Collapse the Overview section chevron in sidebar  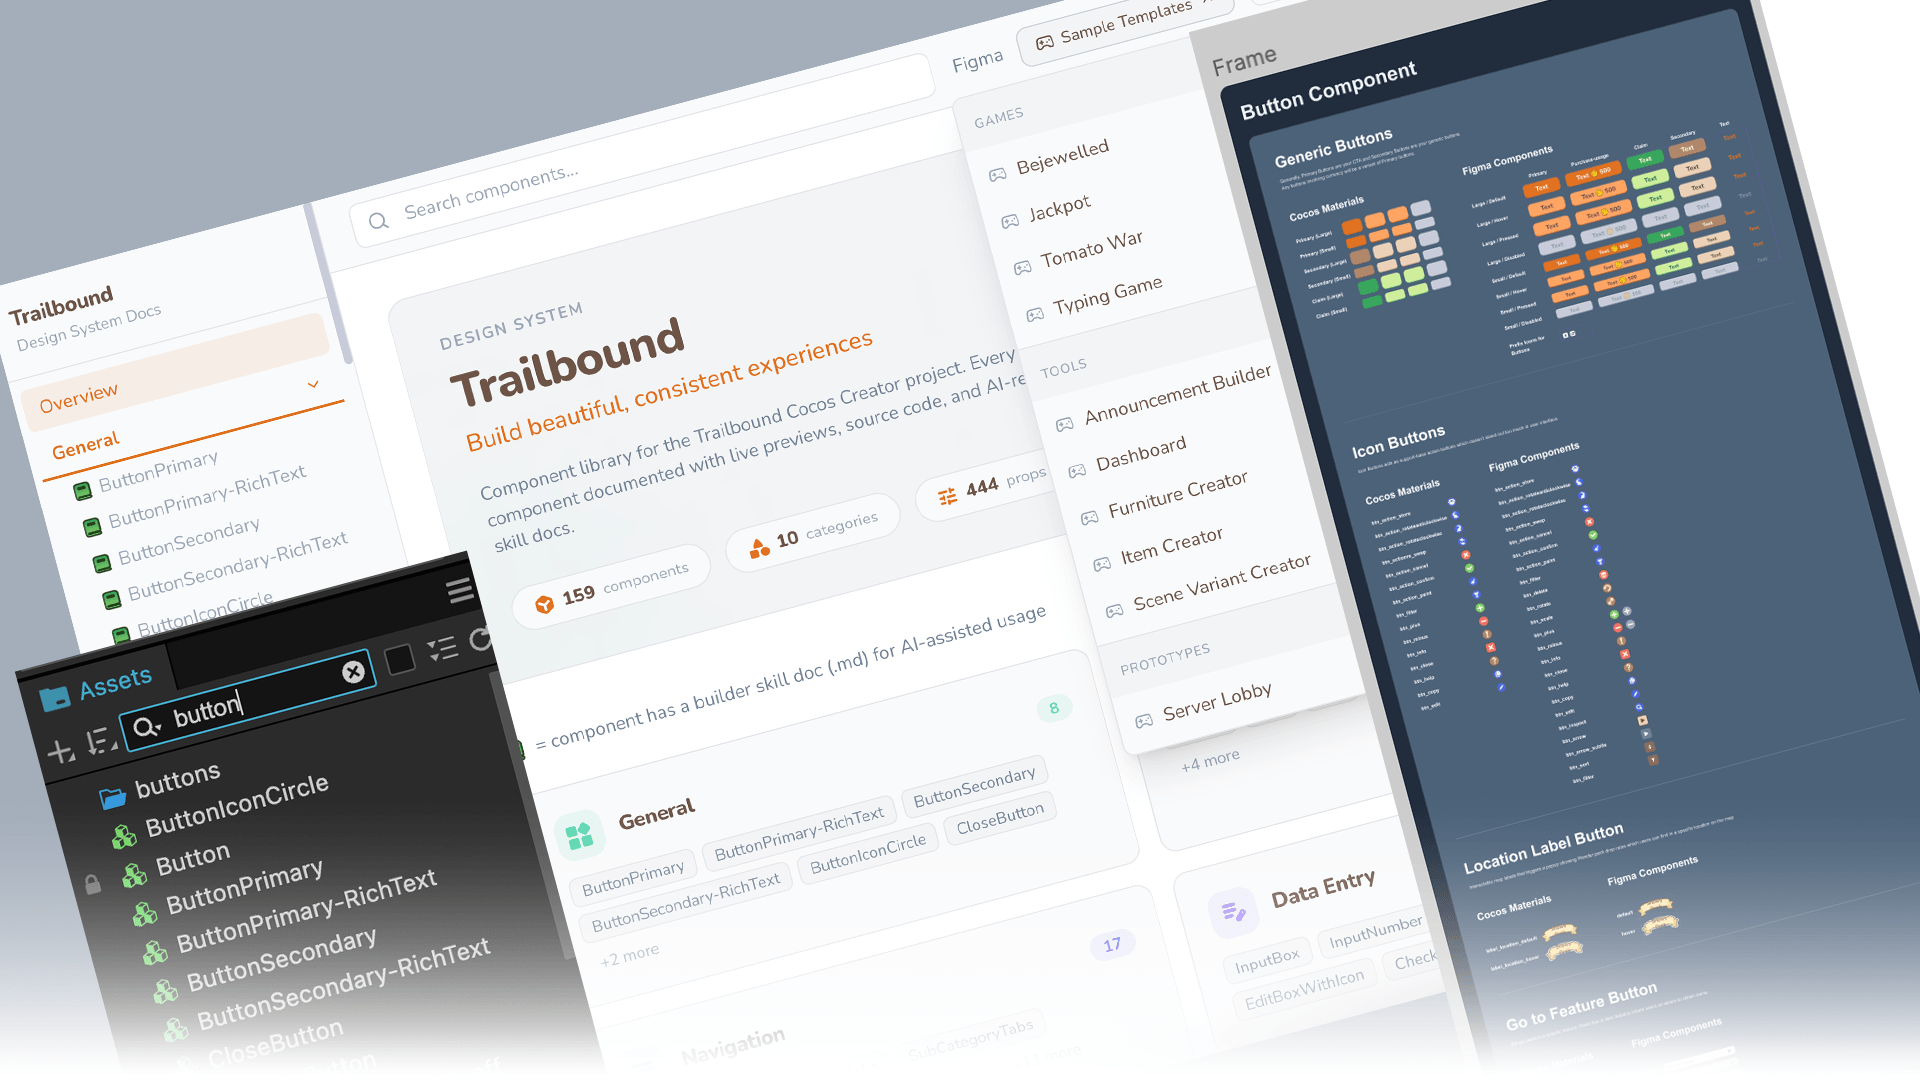pos(313,384)
